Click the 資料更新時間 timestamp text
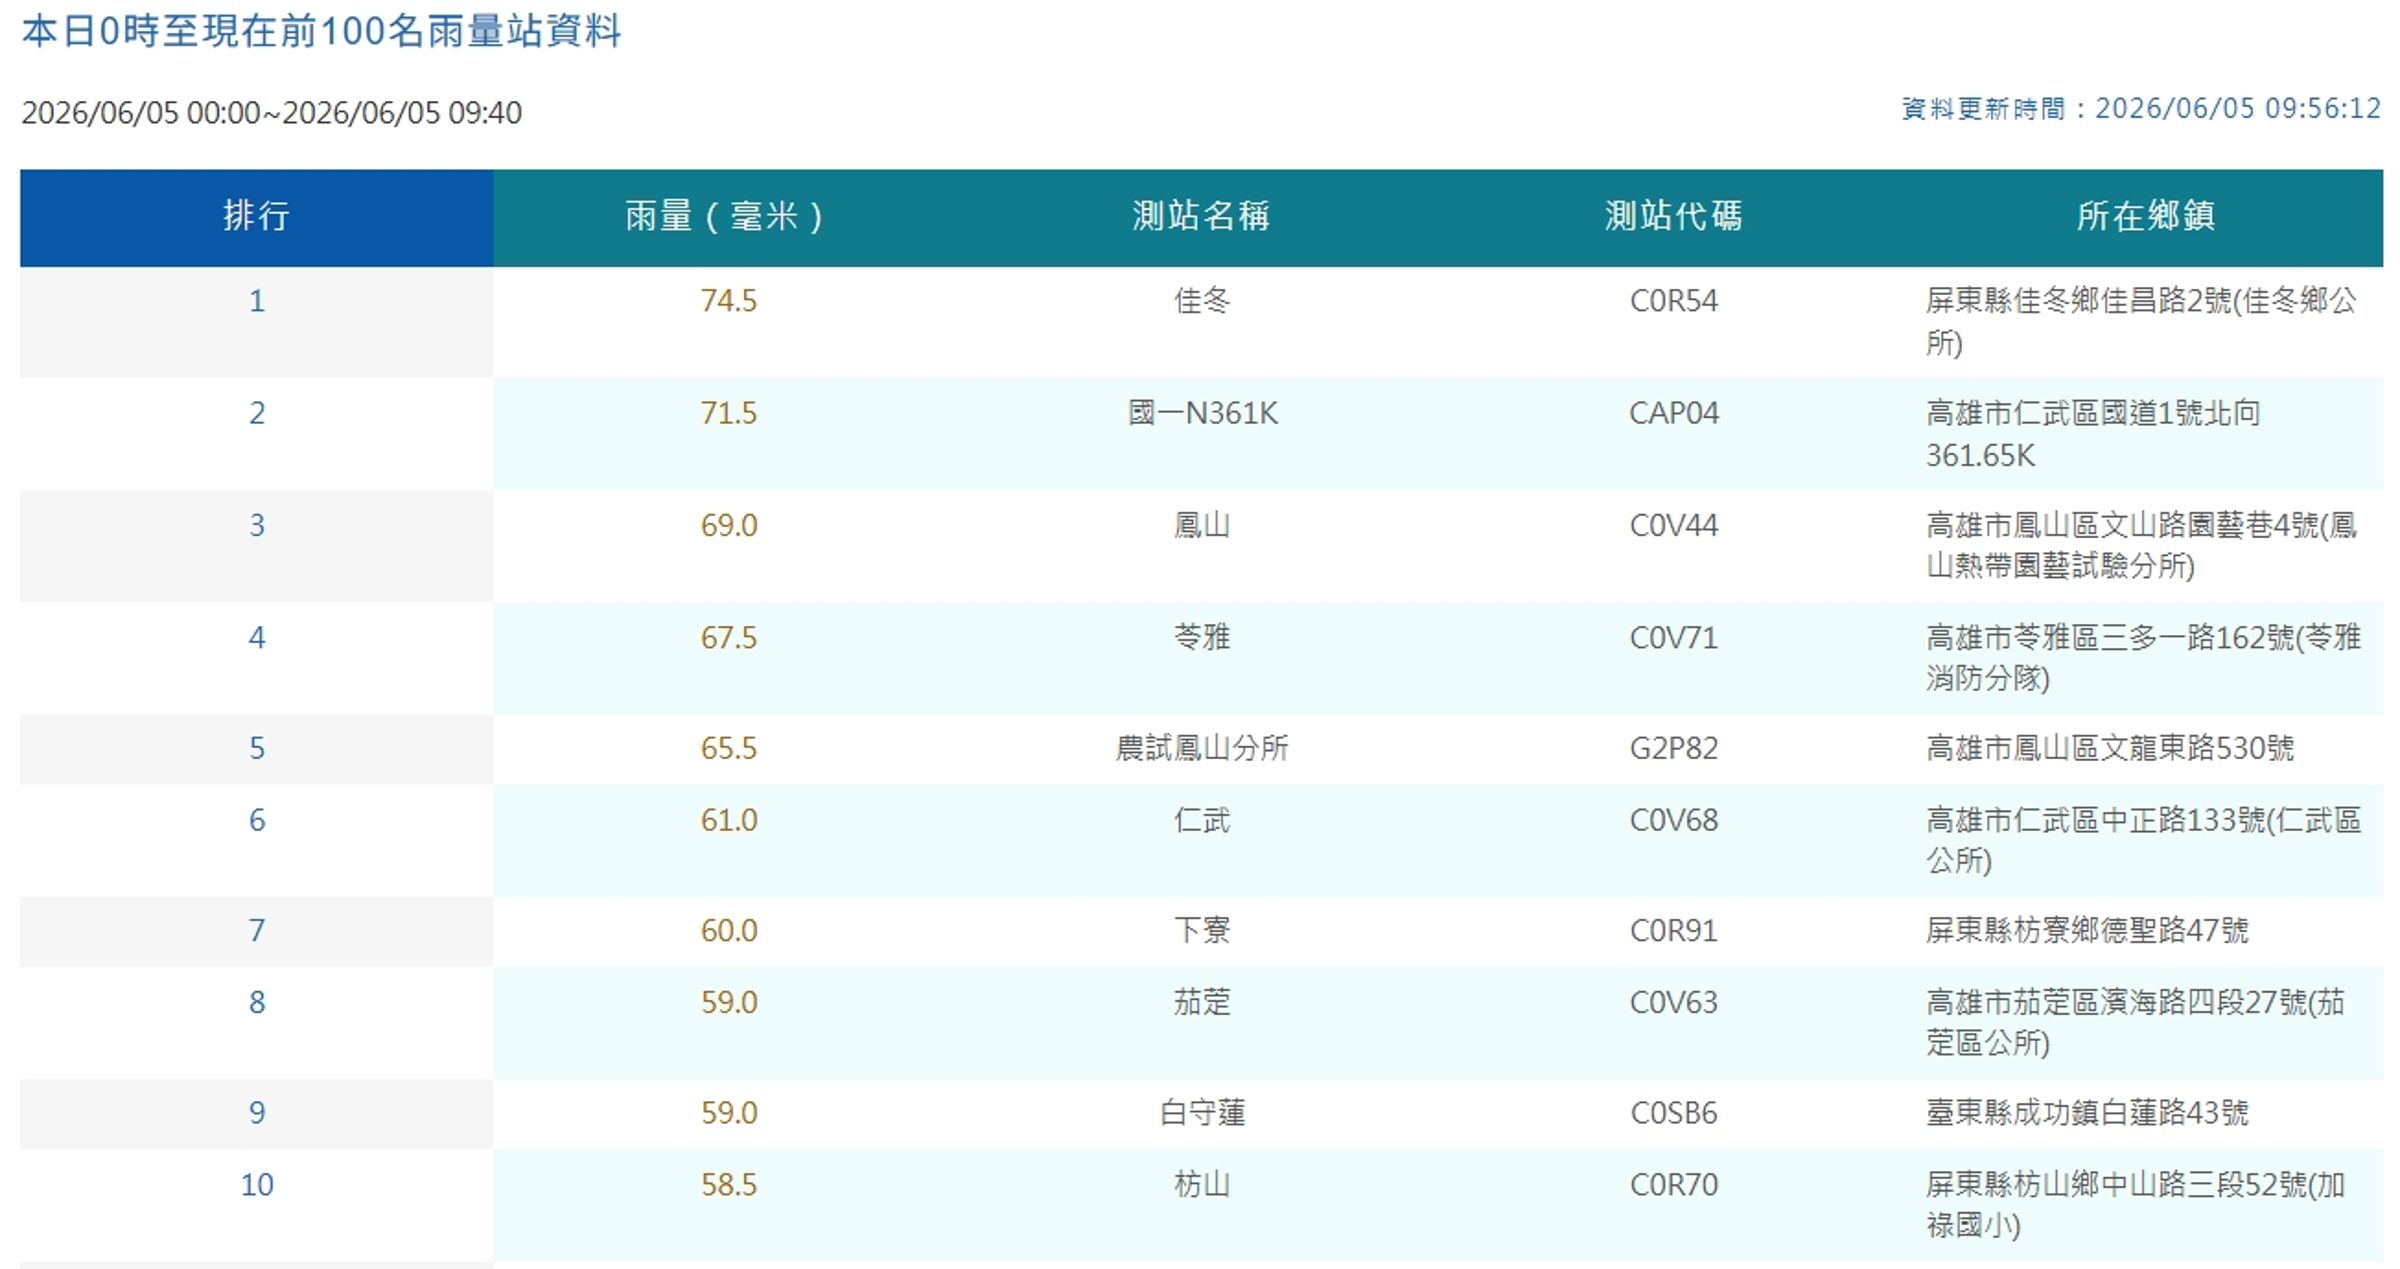The image size is (2400, 1269). tap(2141, 108)
